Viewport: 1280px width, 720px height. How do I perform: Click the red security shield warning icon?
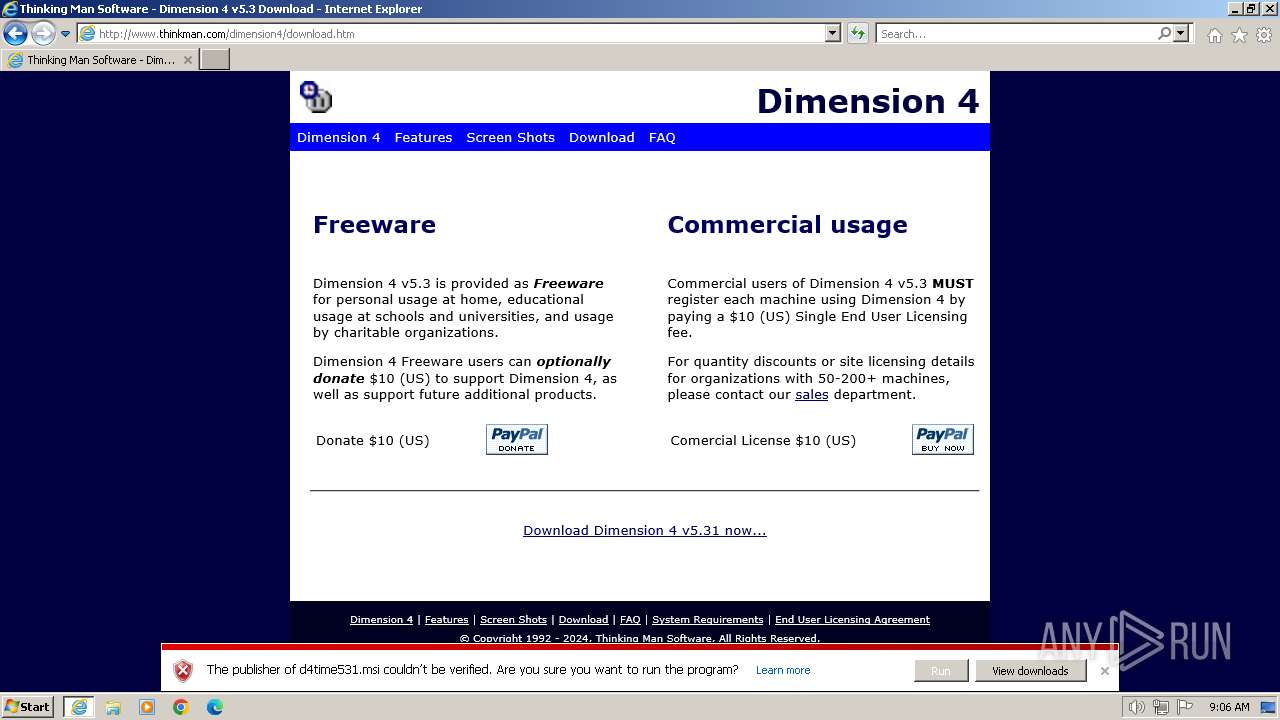pyautogui.click(x=182, y=670)
